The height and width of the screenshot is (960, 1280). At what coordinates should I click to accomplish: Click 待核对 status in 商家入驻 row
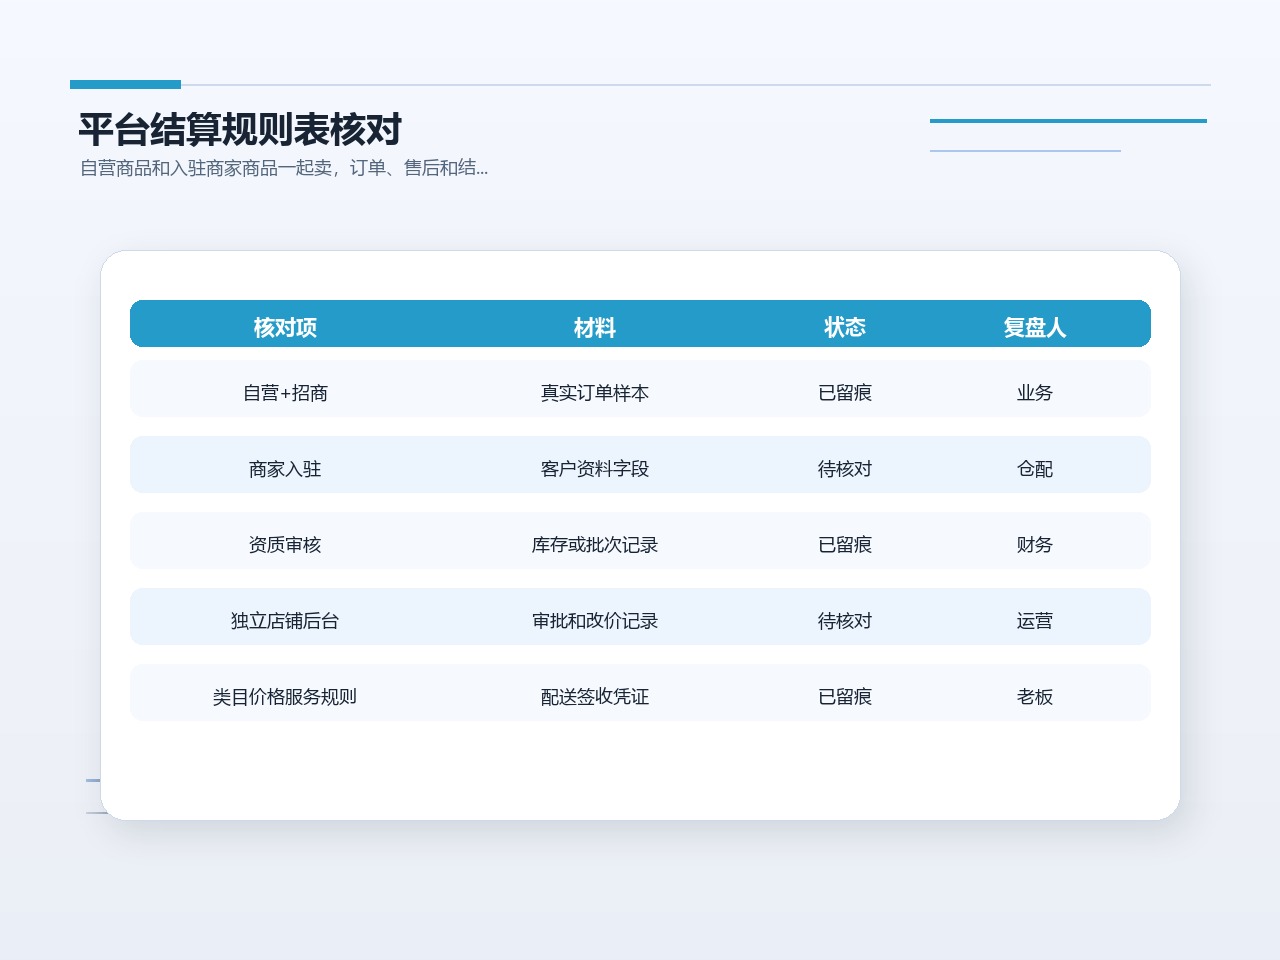(x=845, y=469)
